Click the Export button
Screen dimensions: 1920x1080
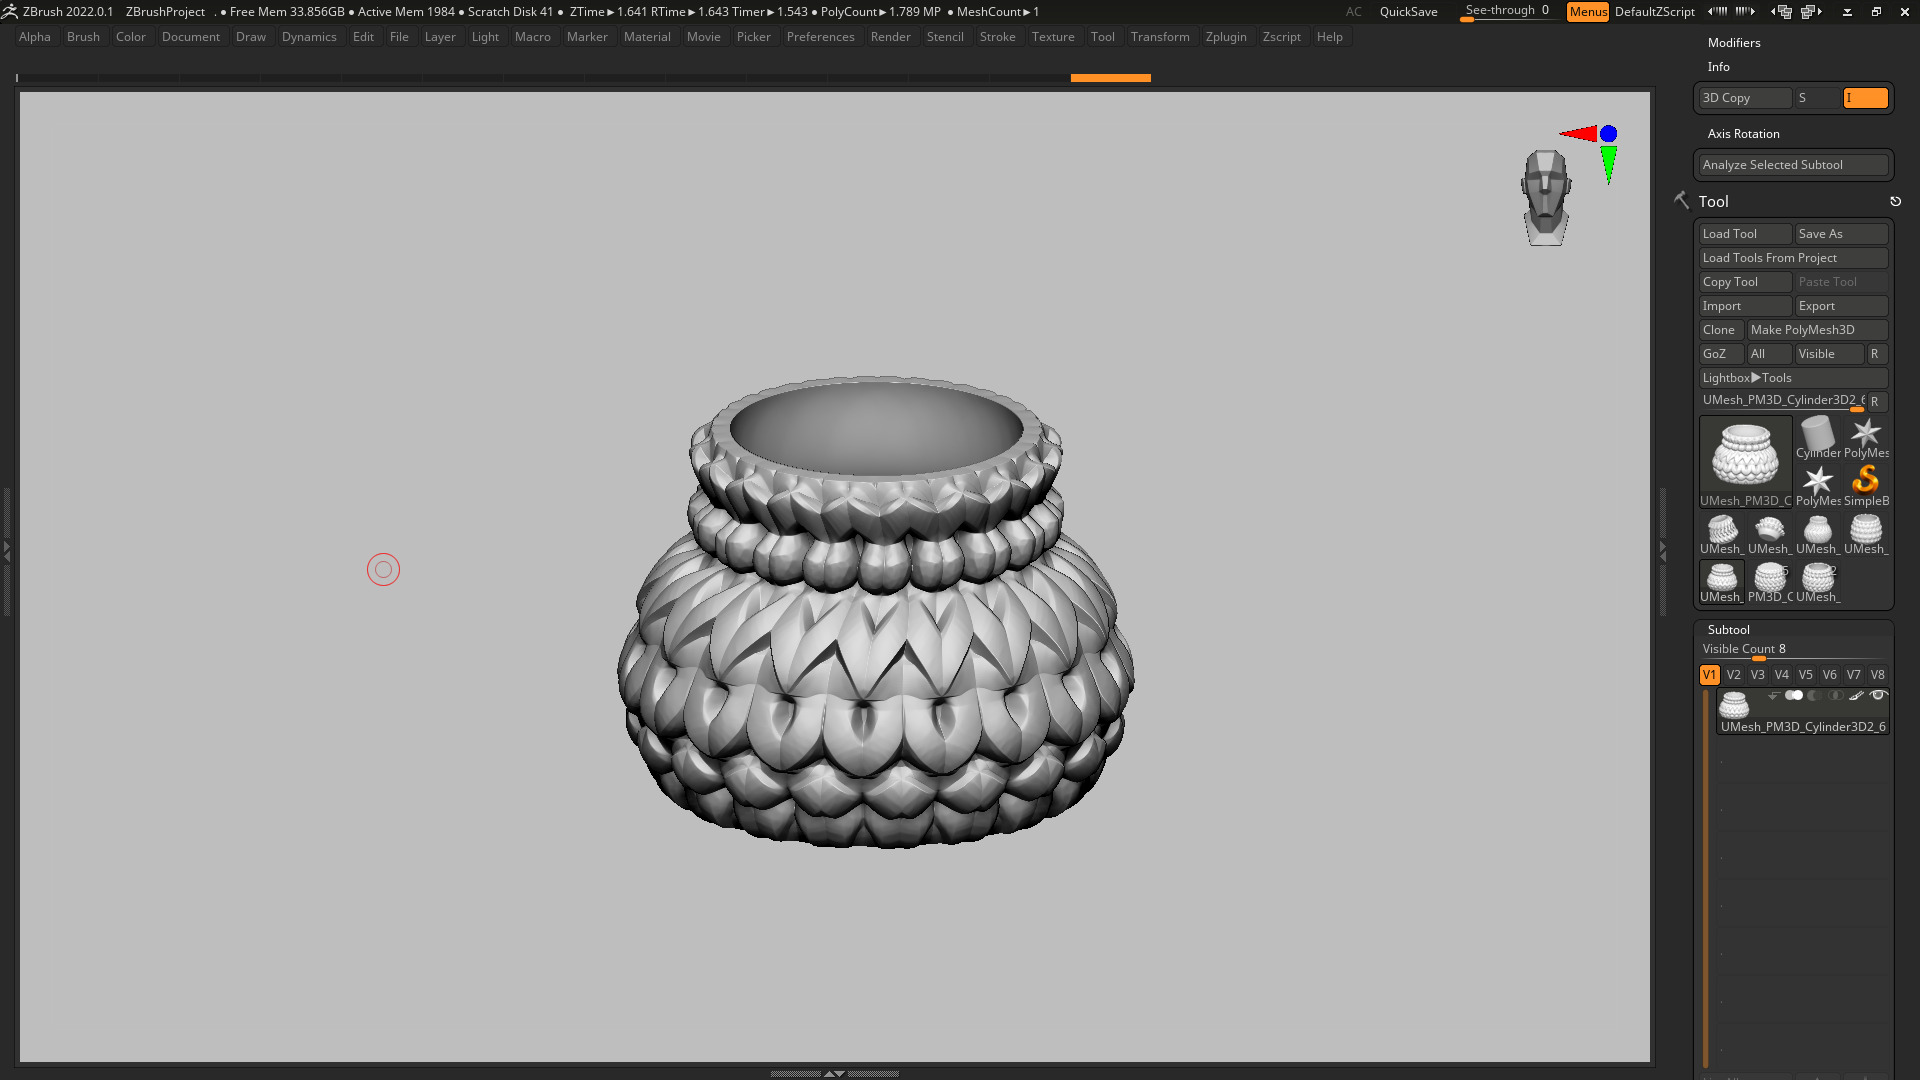point(1841,306)
